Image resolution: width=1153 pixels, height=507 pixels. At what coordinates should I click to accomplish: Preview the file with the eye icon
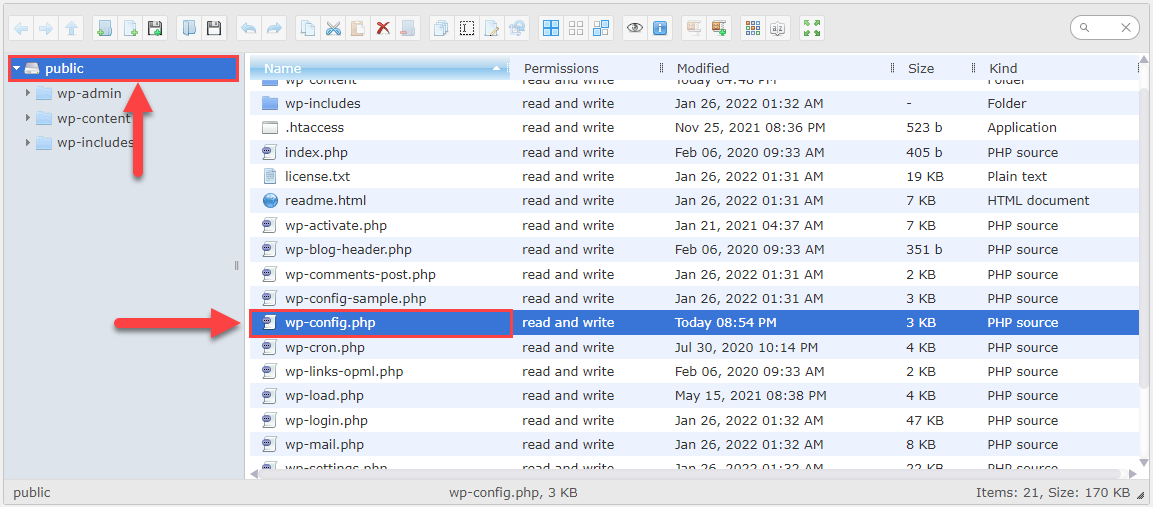pos(635,28)
